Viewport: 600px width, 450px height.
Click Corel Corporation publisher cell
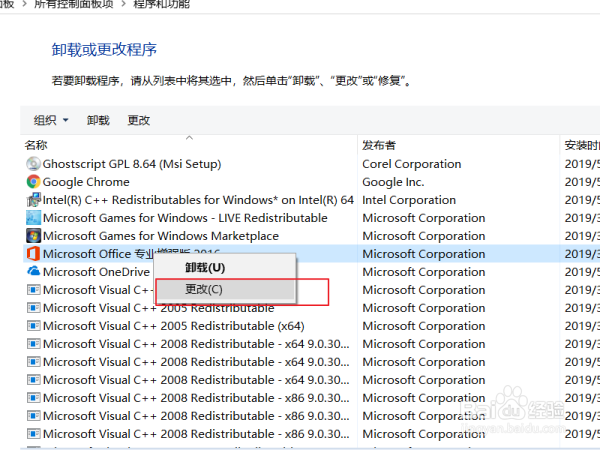pos(412,164)
